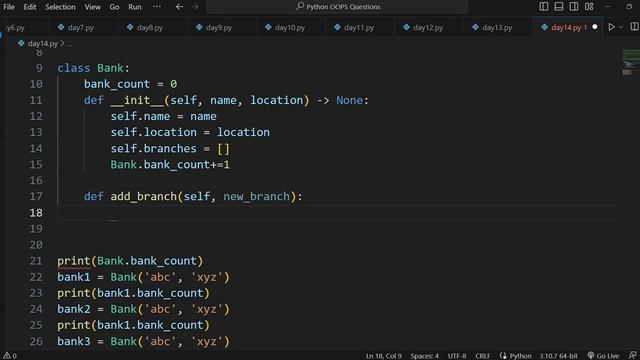Screen dimensions: 640x360
Task: Open the Edit menu
Action: click(30, 7)
